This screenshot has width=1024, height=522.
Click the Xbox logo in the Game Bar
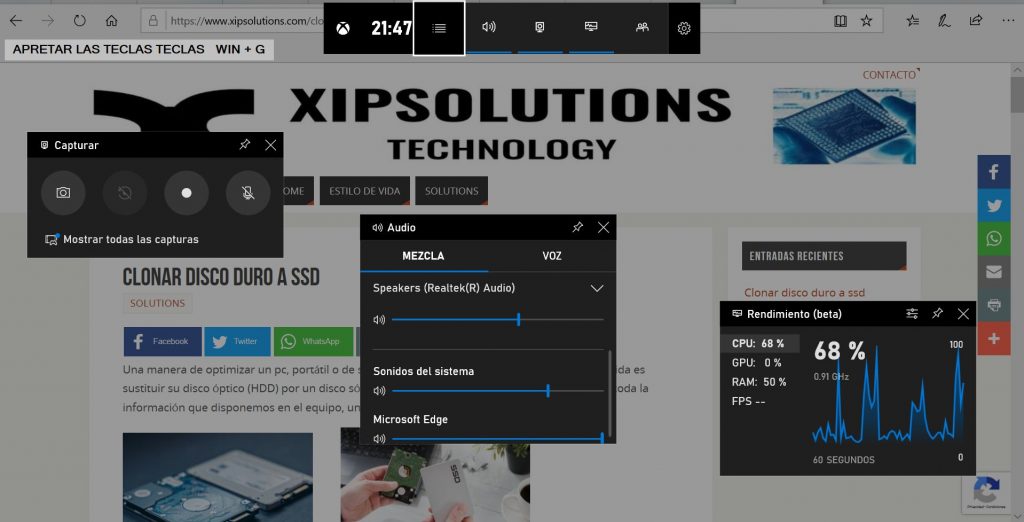[343, 28]
